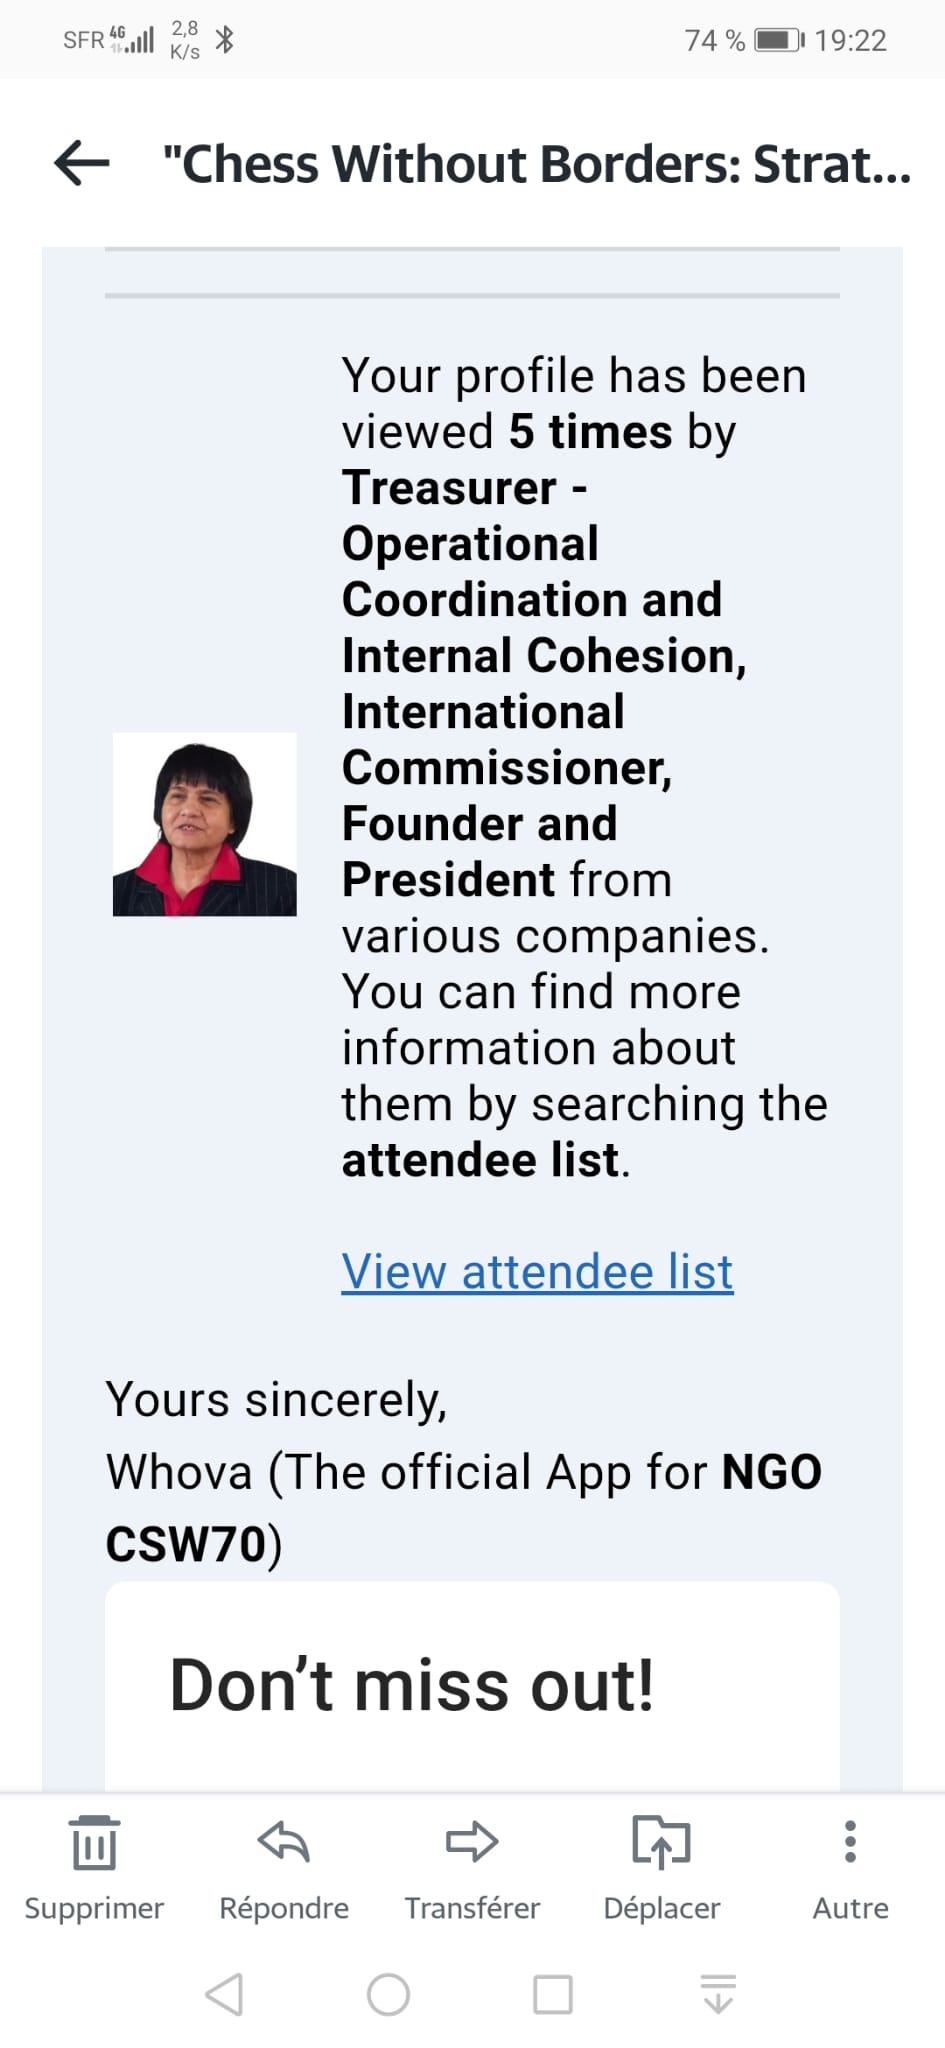Open the View attendee list link
Viewport: 945px width, 2048px height.
coord(537,1272)
